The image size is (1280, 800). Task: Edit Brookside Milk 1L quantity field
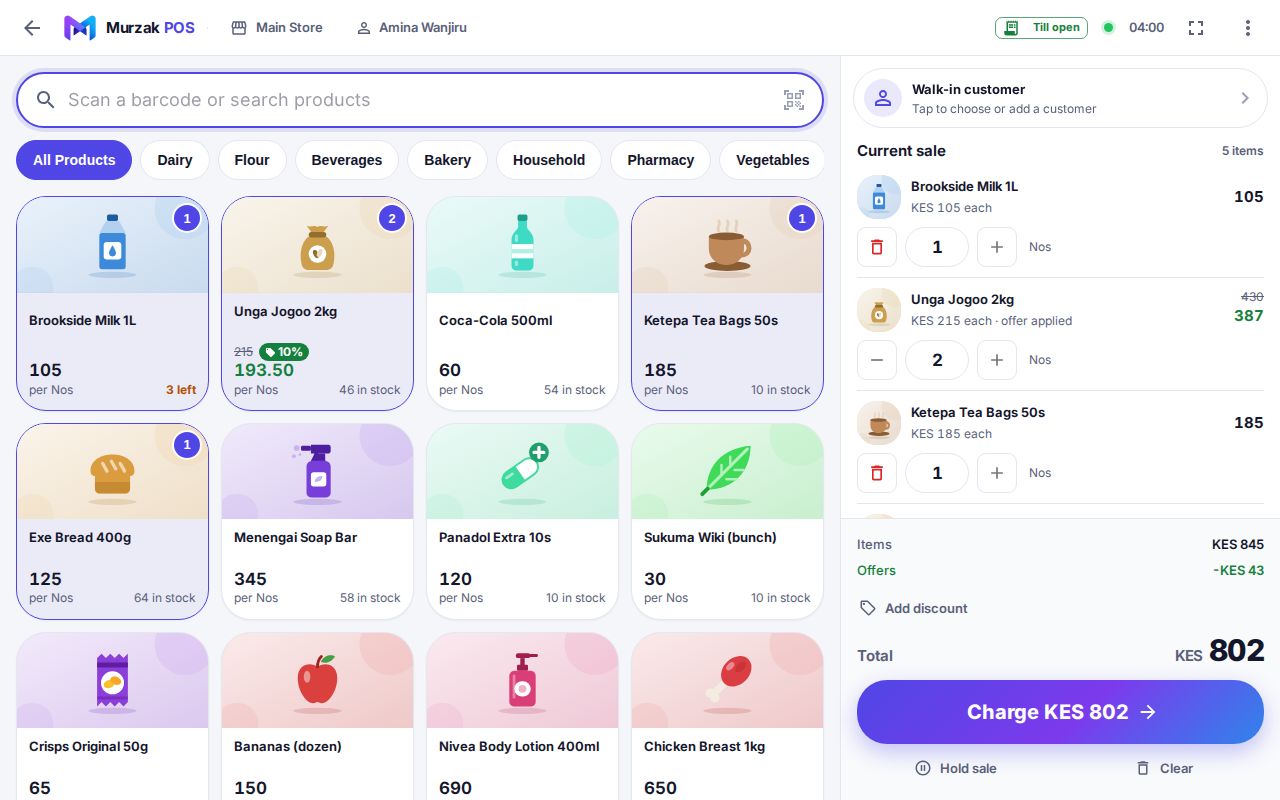coord(937,247)
